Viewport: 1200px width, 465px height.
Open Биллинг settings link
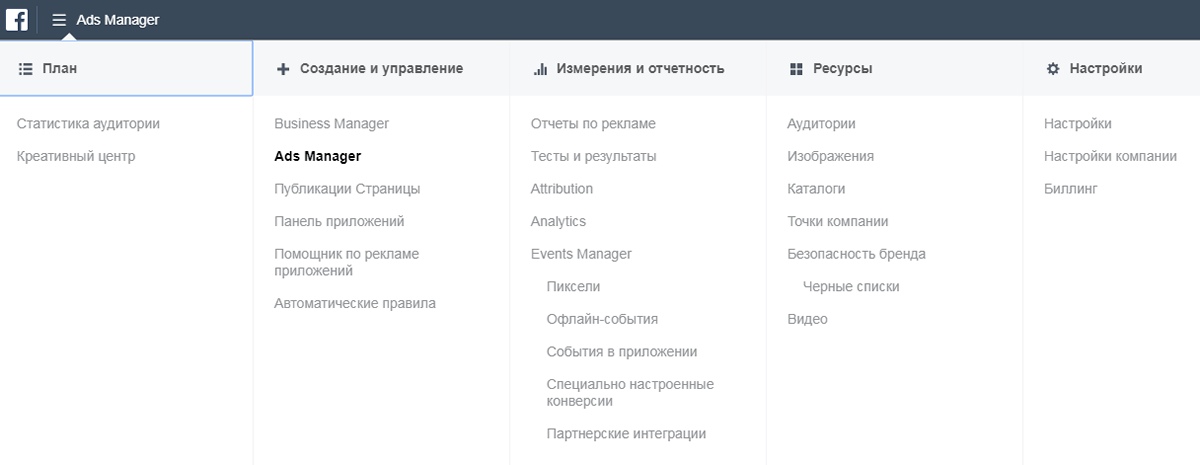[x=1071, y=189]
